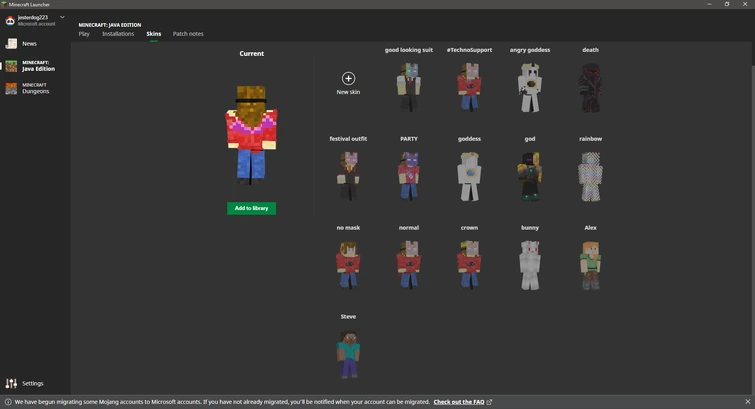Select the #TechnoSupport skin
Viewport: 755px width, 409px height.
tap(469, 87)
